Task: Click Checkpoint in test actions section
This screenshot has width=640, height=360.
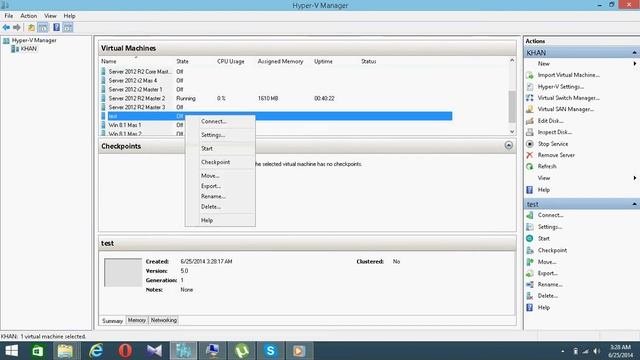Action: [x=552, y=250]
